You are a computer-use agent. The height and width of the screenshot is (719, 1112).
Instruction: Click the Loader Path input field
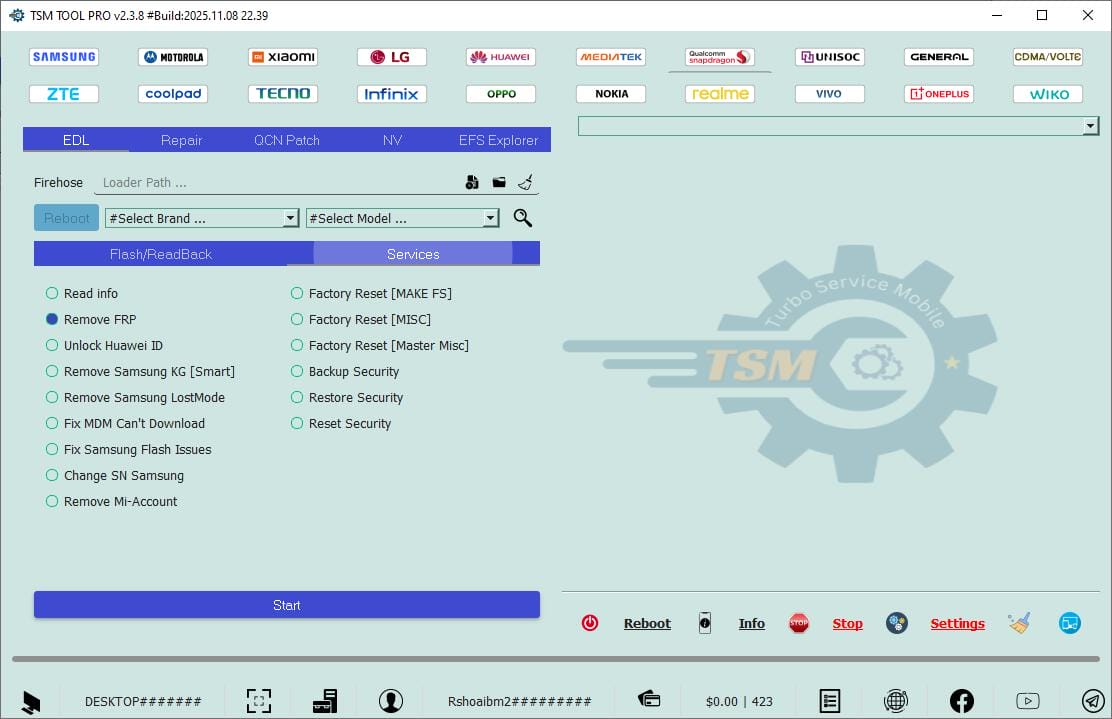pos(270,182)
